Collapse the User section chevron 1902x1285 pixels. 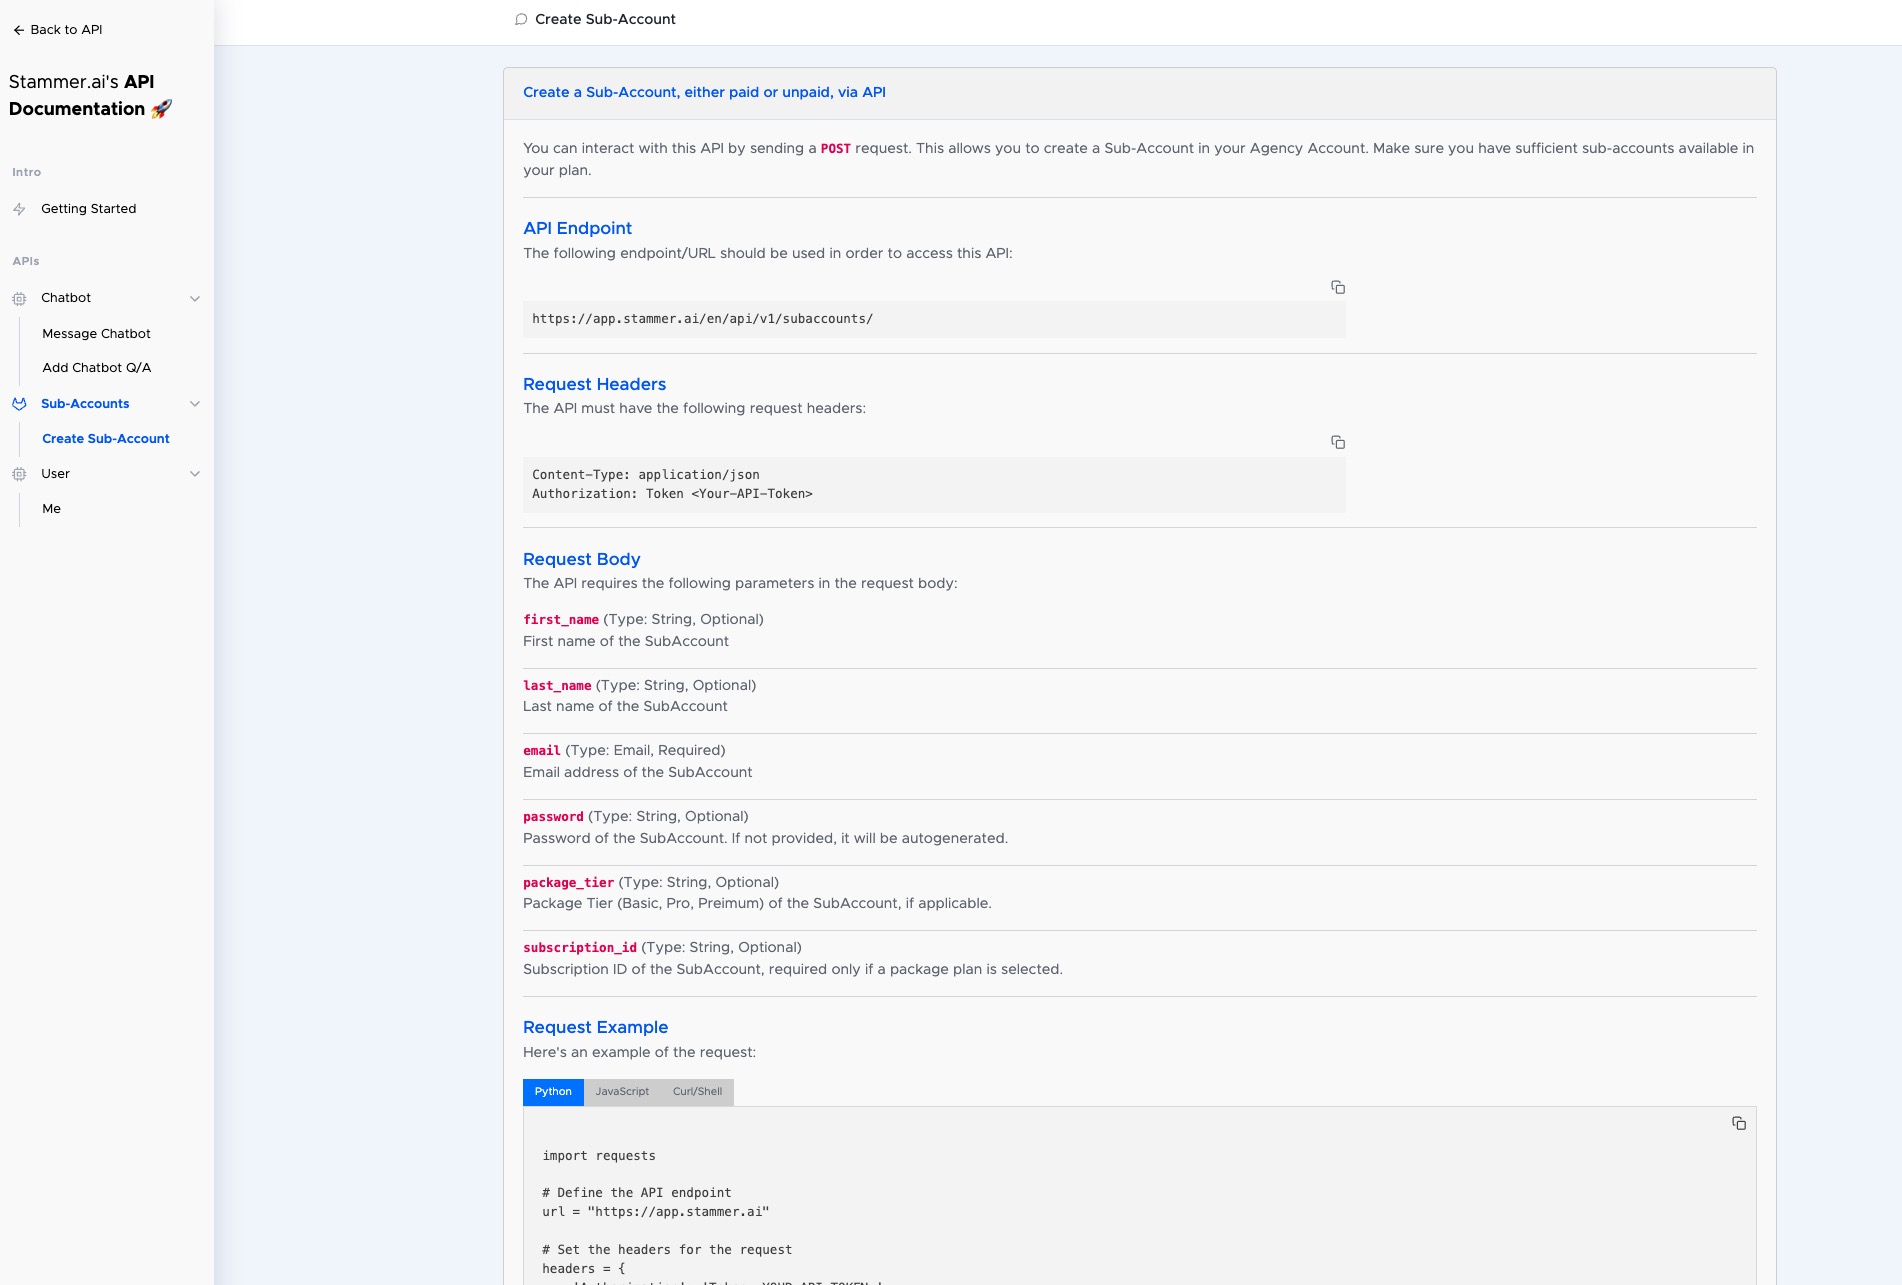195,474
